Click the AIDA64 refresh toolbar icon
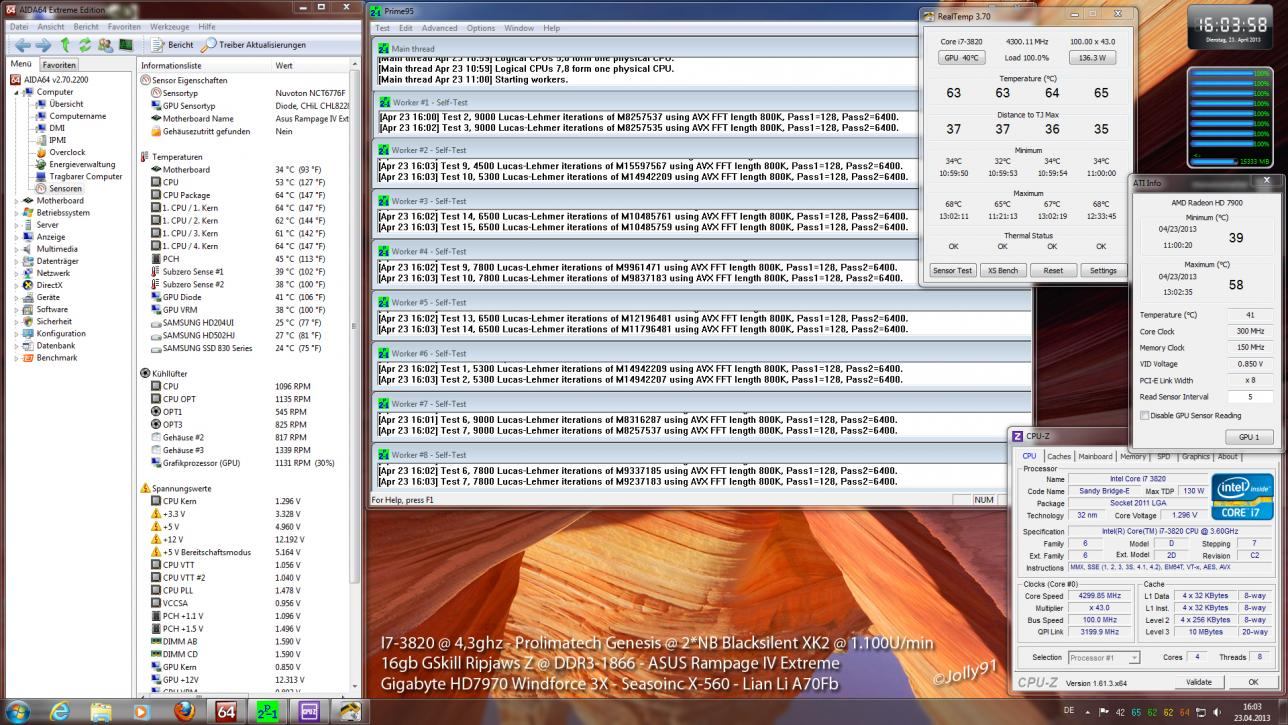Screen dimensions: 1288x725 pyautogui.click(x=85, y=45)
